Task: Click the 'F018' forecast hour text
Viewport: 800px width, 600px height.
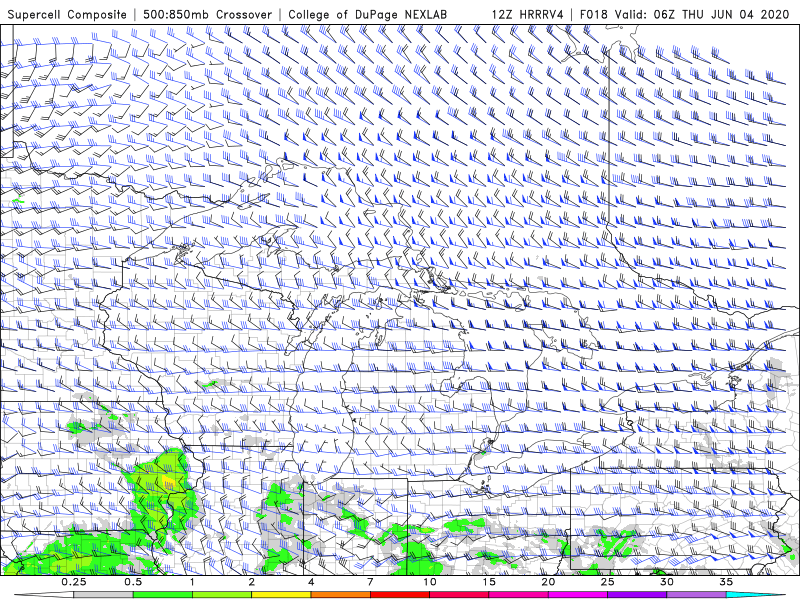Action: point(593,15)
